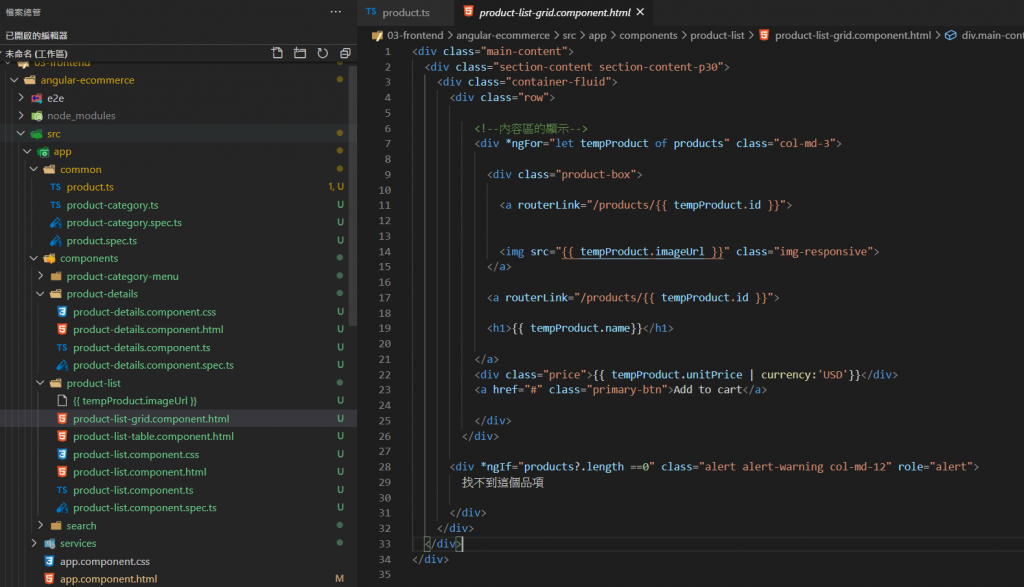
Task: Switch to the product.ts tab
Action: click(405, 12)
